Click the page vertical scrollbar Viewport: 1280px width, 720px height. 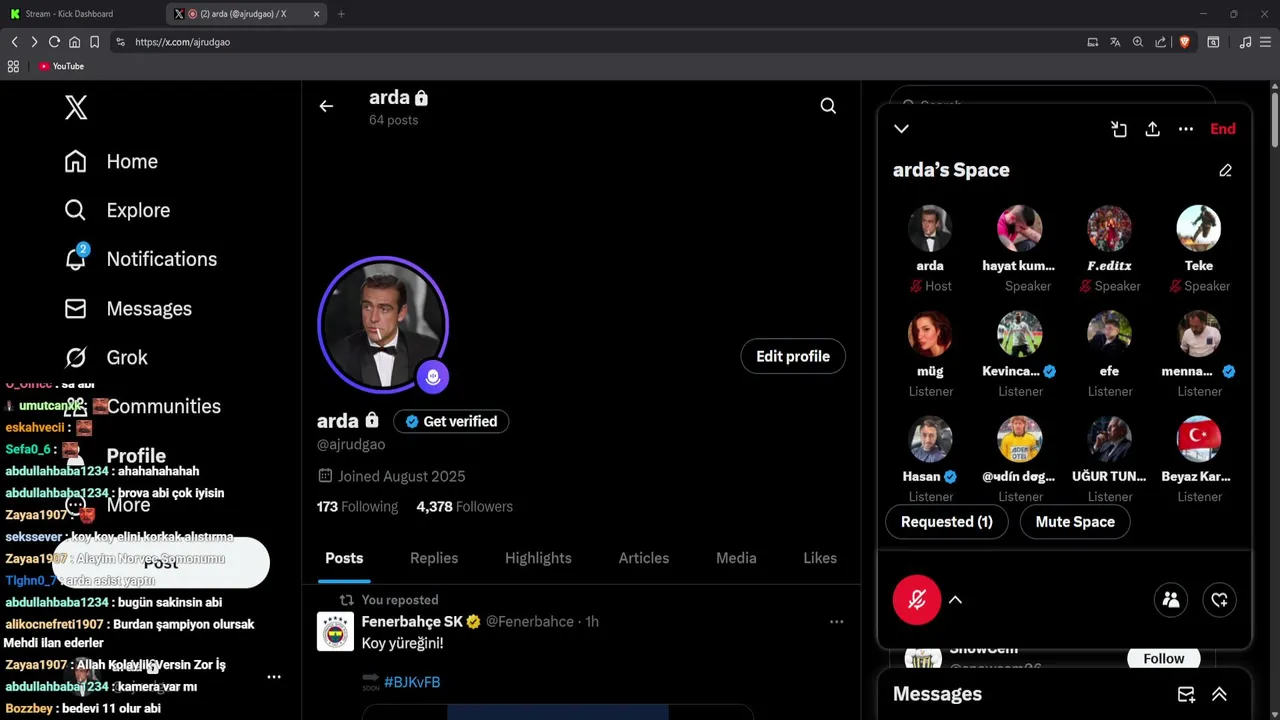pos(1275,120)
